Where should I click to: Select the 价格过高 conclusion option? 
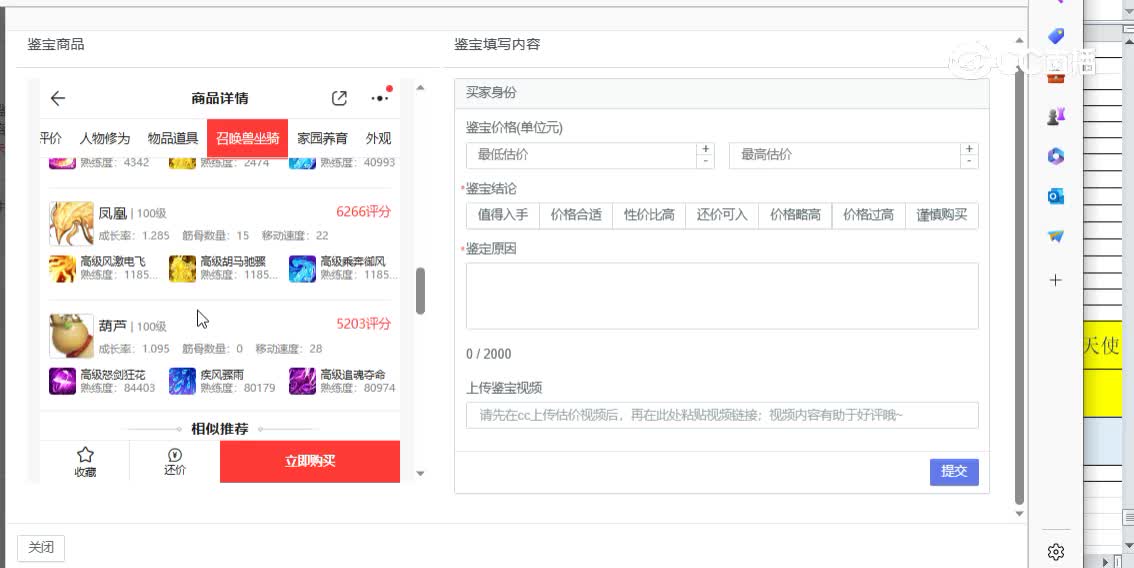click(869, 215)
